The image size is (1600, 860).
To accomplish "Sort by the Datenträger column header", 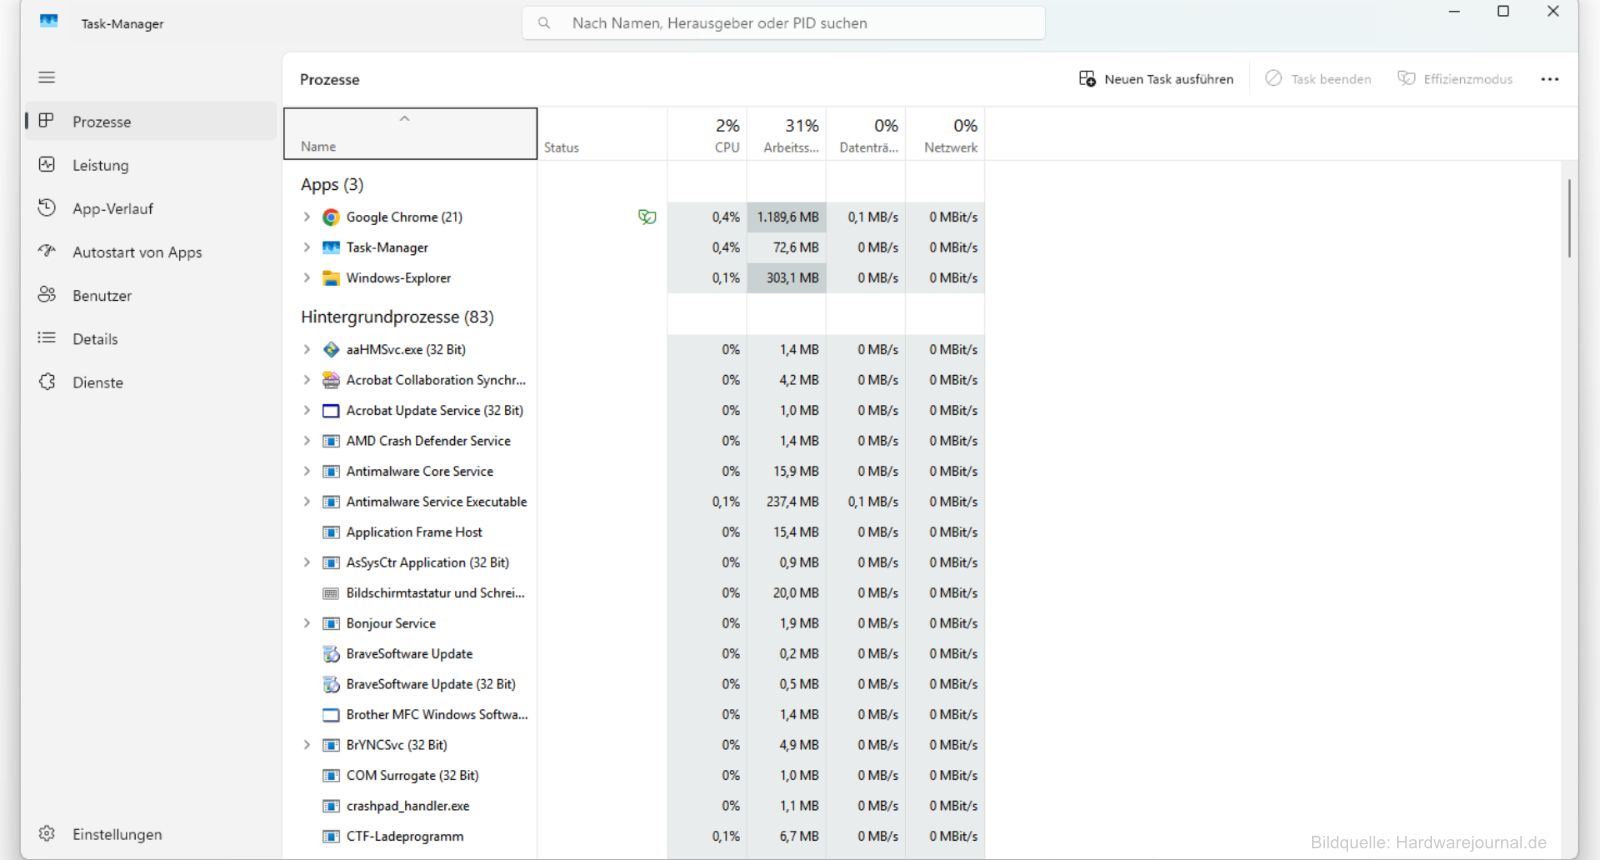I will point(866,134).
